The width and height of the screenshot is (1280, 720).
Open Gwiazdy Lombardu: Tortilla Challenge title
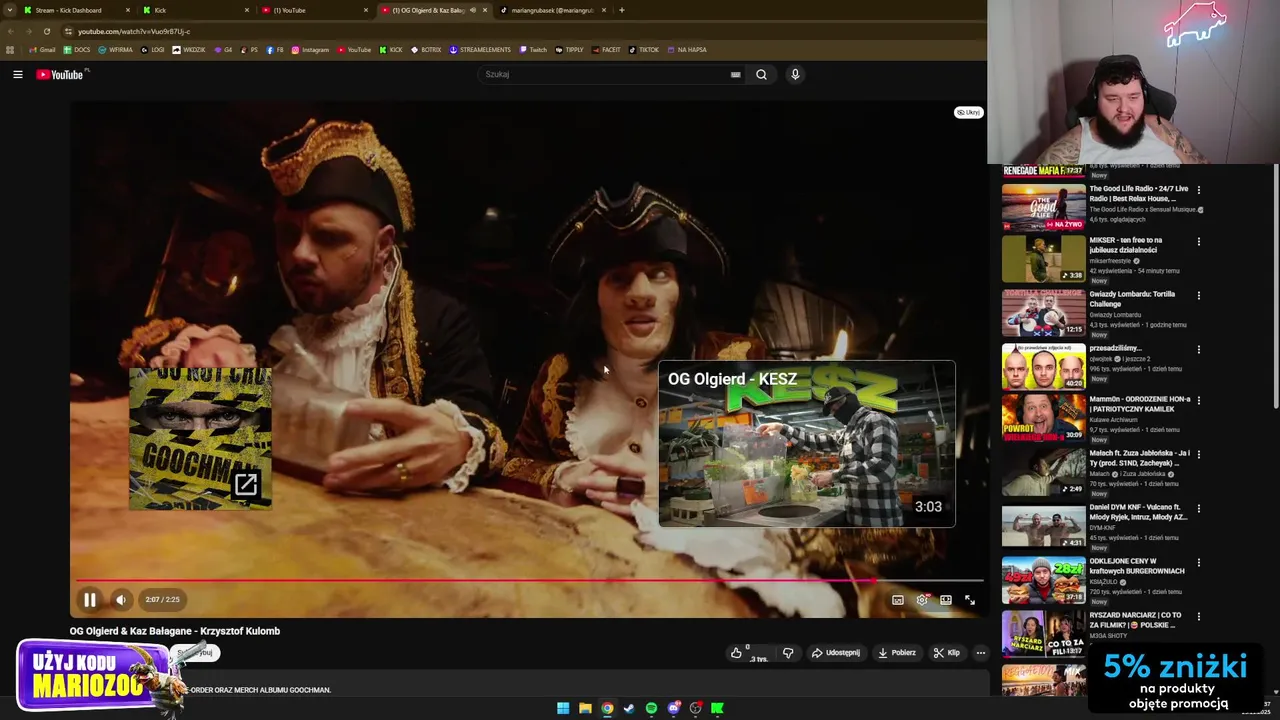click(x=1132, y=298)
